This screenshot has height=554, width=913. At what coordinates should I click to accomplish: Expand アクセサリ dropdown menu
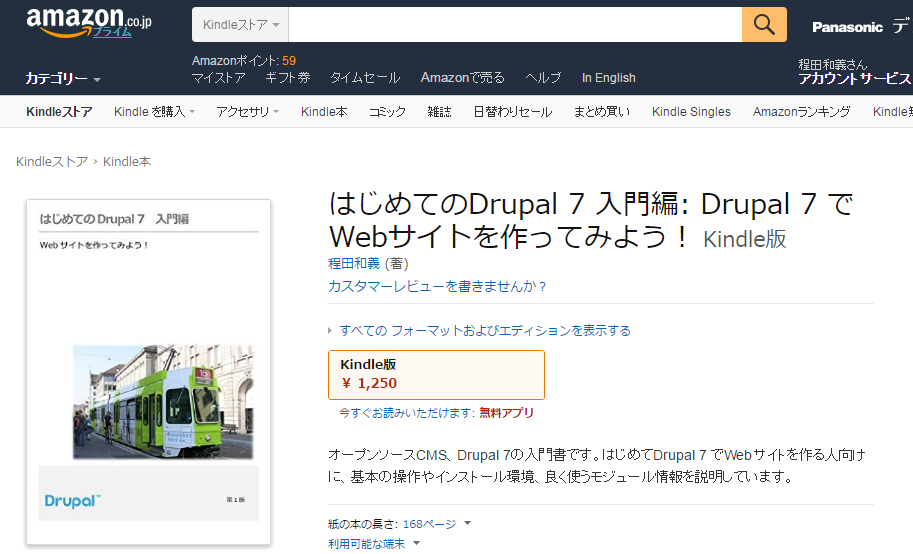pyautogui.click(x=247, y=111)
